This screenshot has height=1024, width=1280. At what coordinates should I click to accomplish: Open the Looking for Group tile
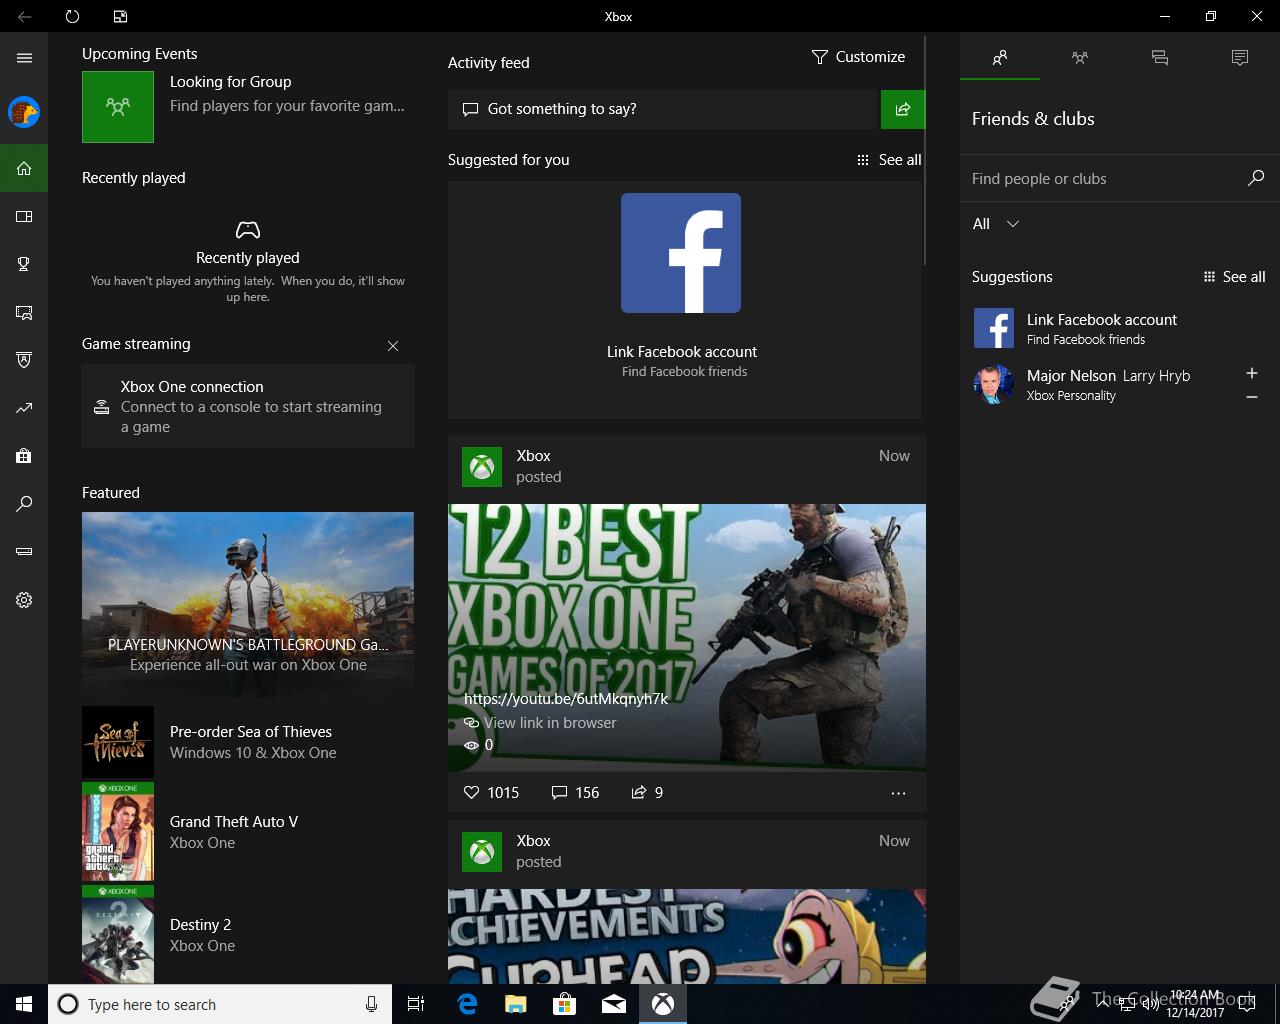point(248,106)
